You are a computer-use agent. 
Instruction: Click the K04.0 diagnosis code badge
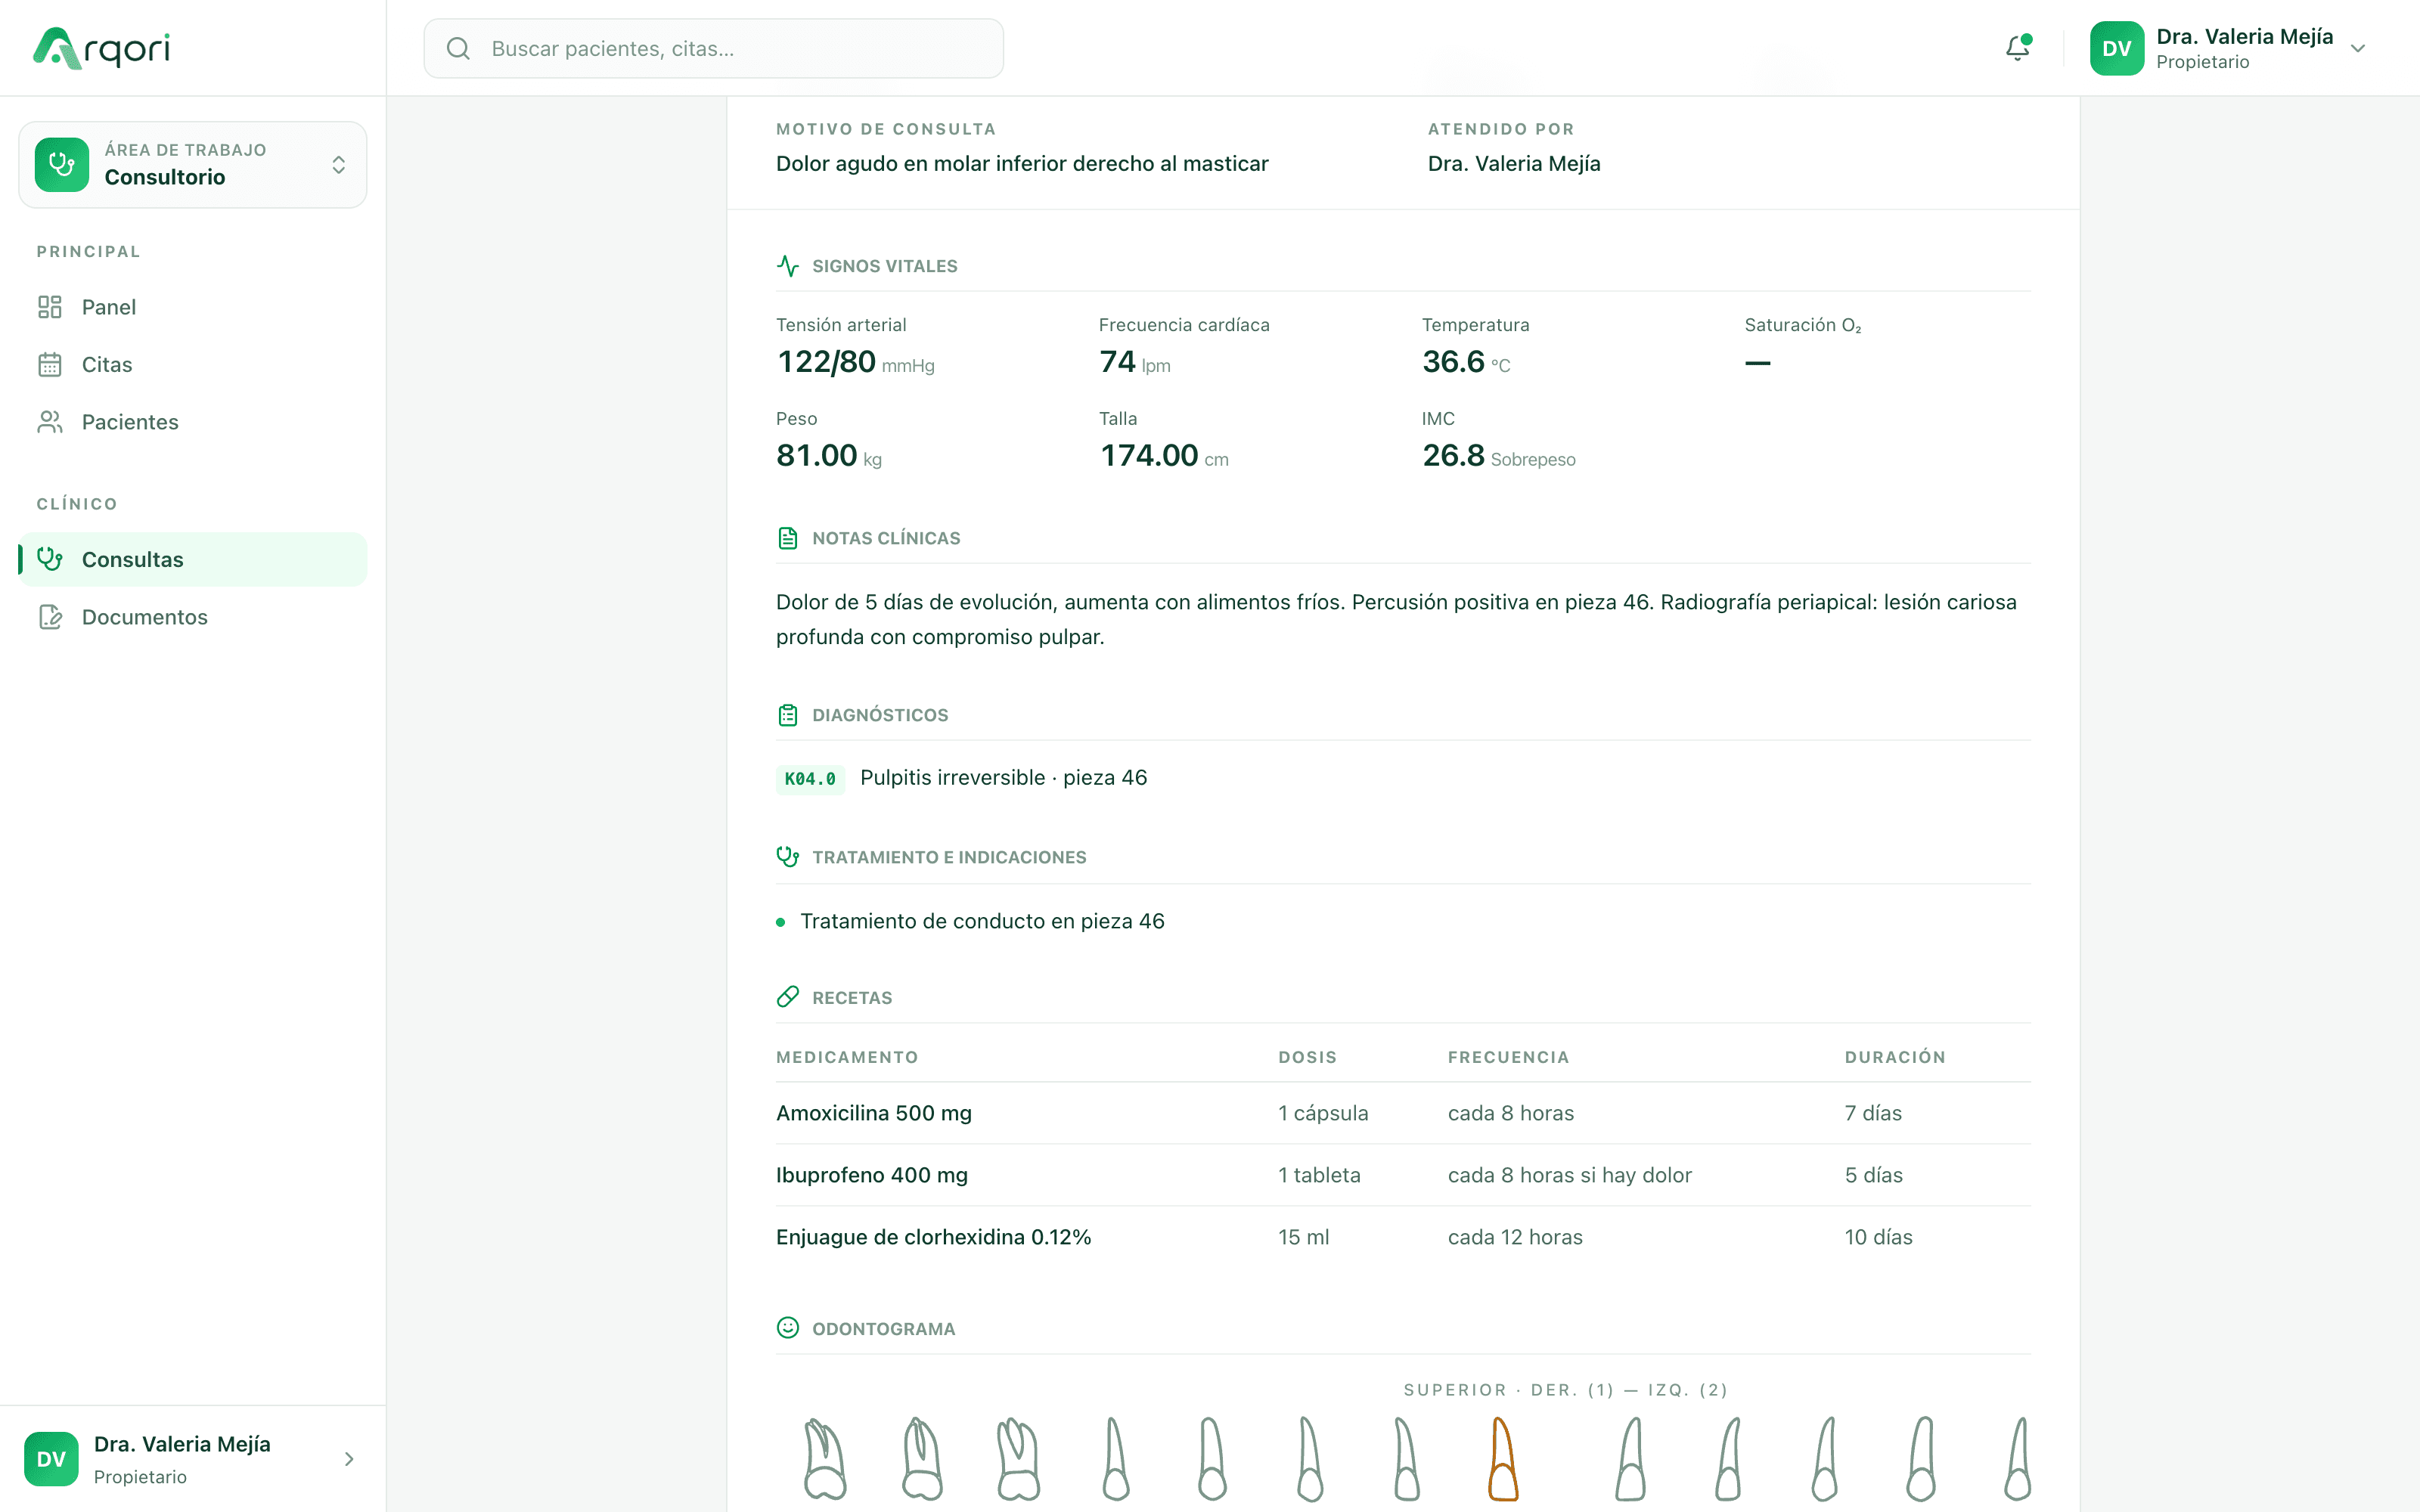(x=810, y=779)
